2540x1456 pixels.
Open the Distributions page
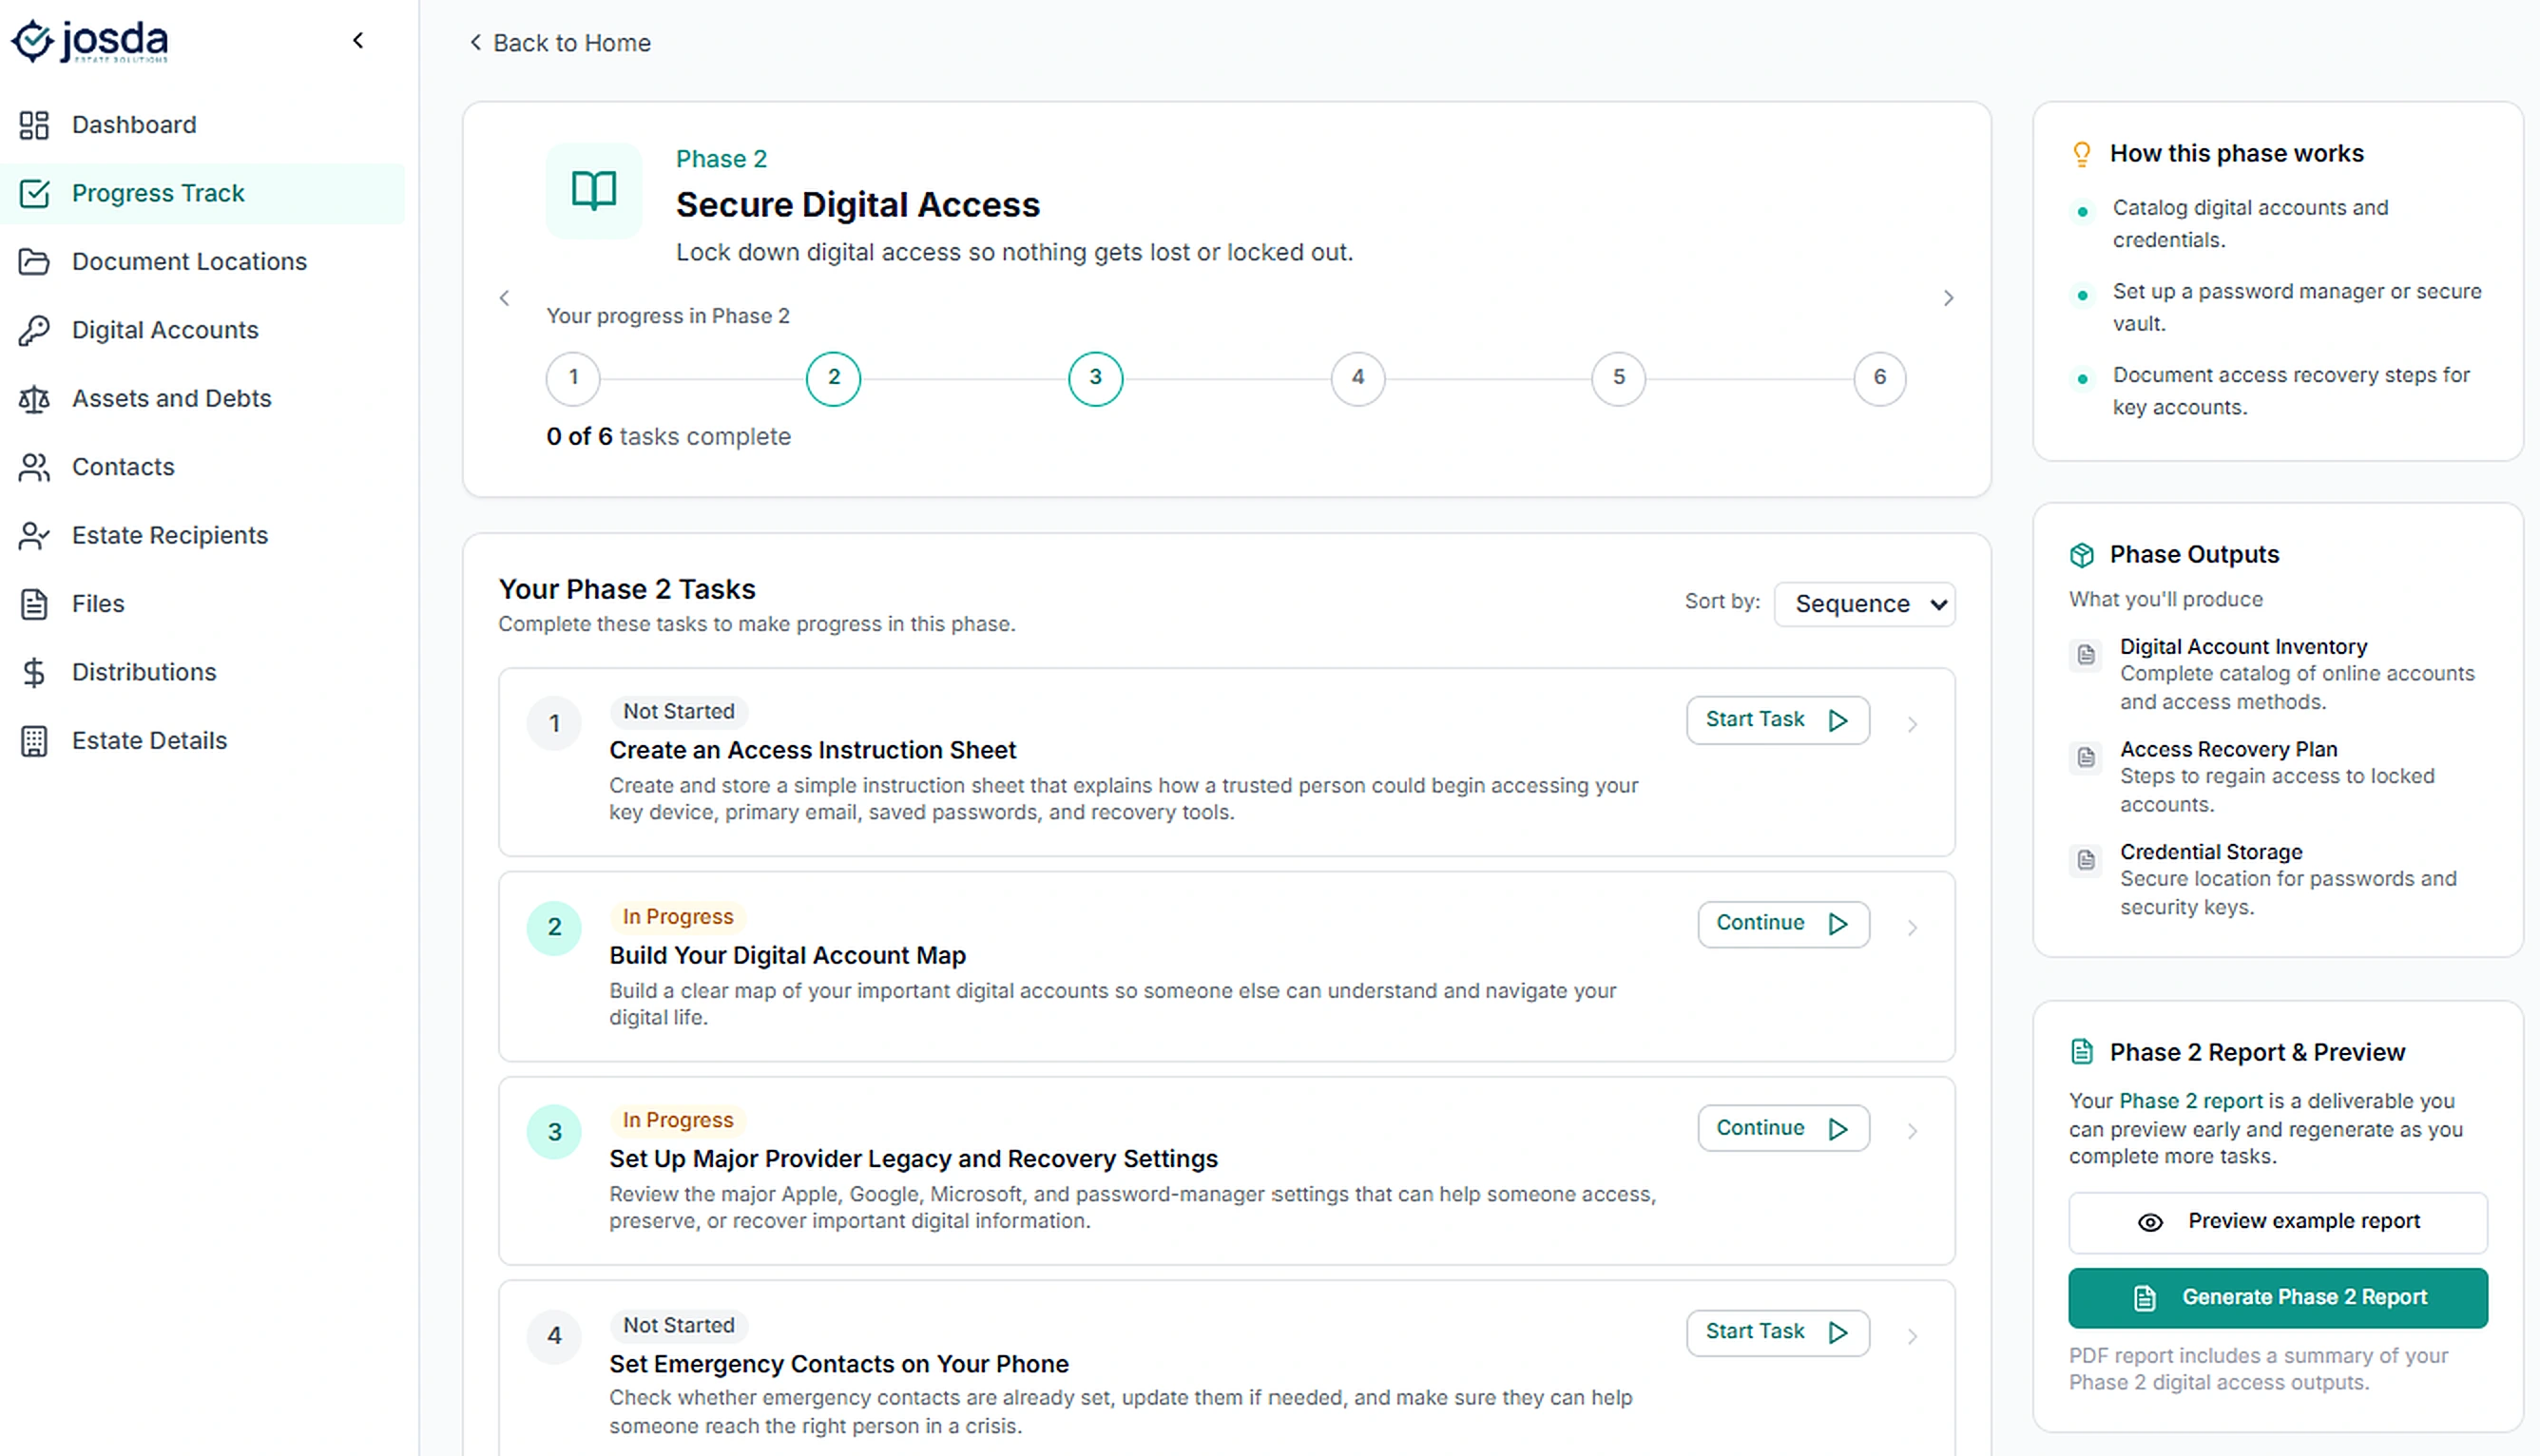pos(202,672)
